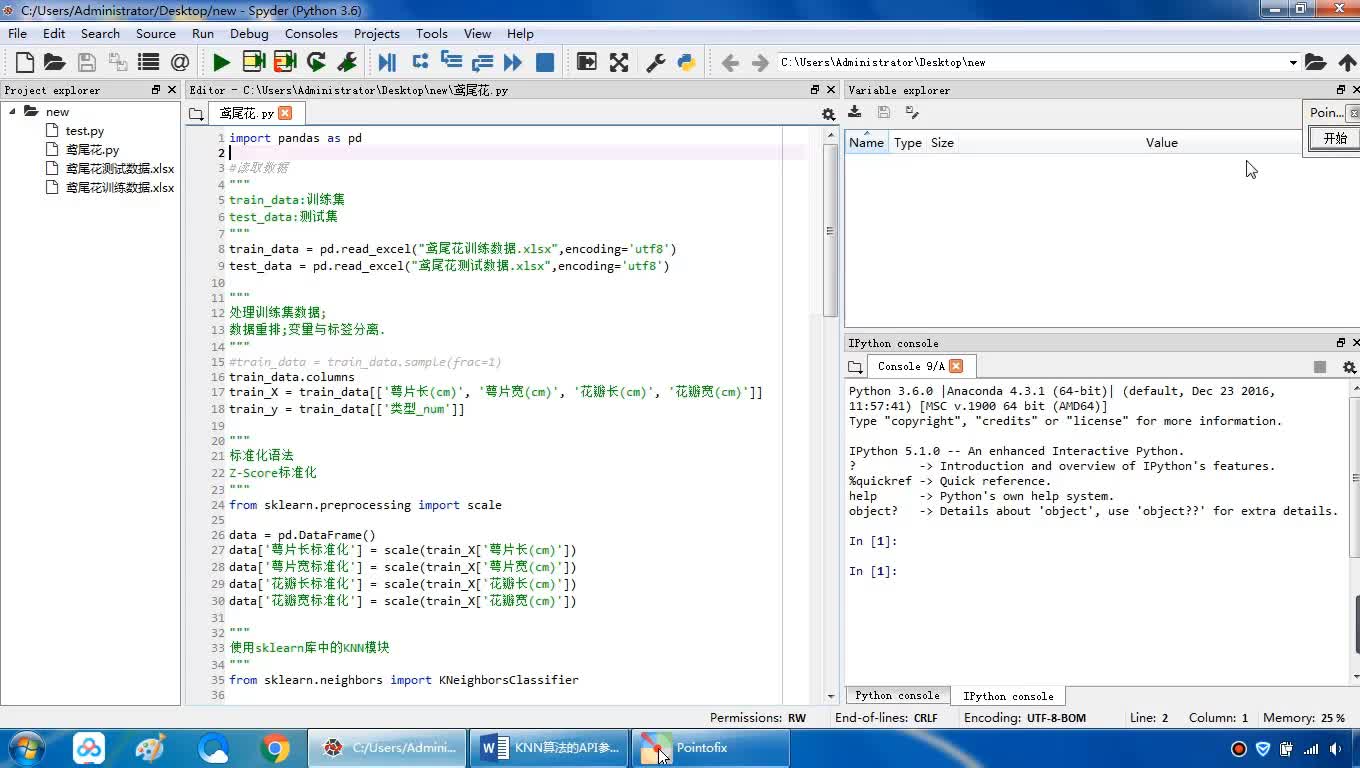1360x768 pixels.
Task: Switch to the Python console tab
Action: (897, 695)
